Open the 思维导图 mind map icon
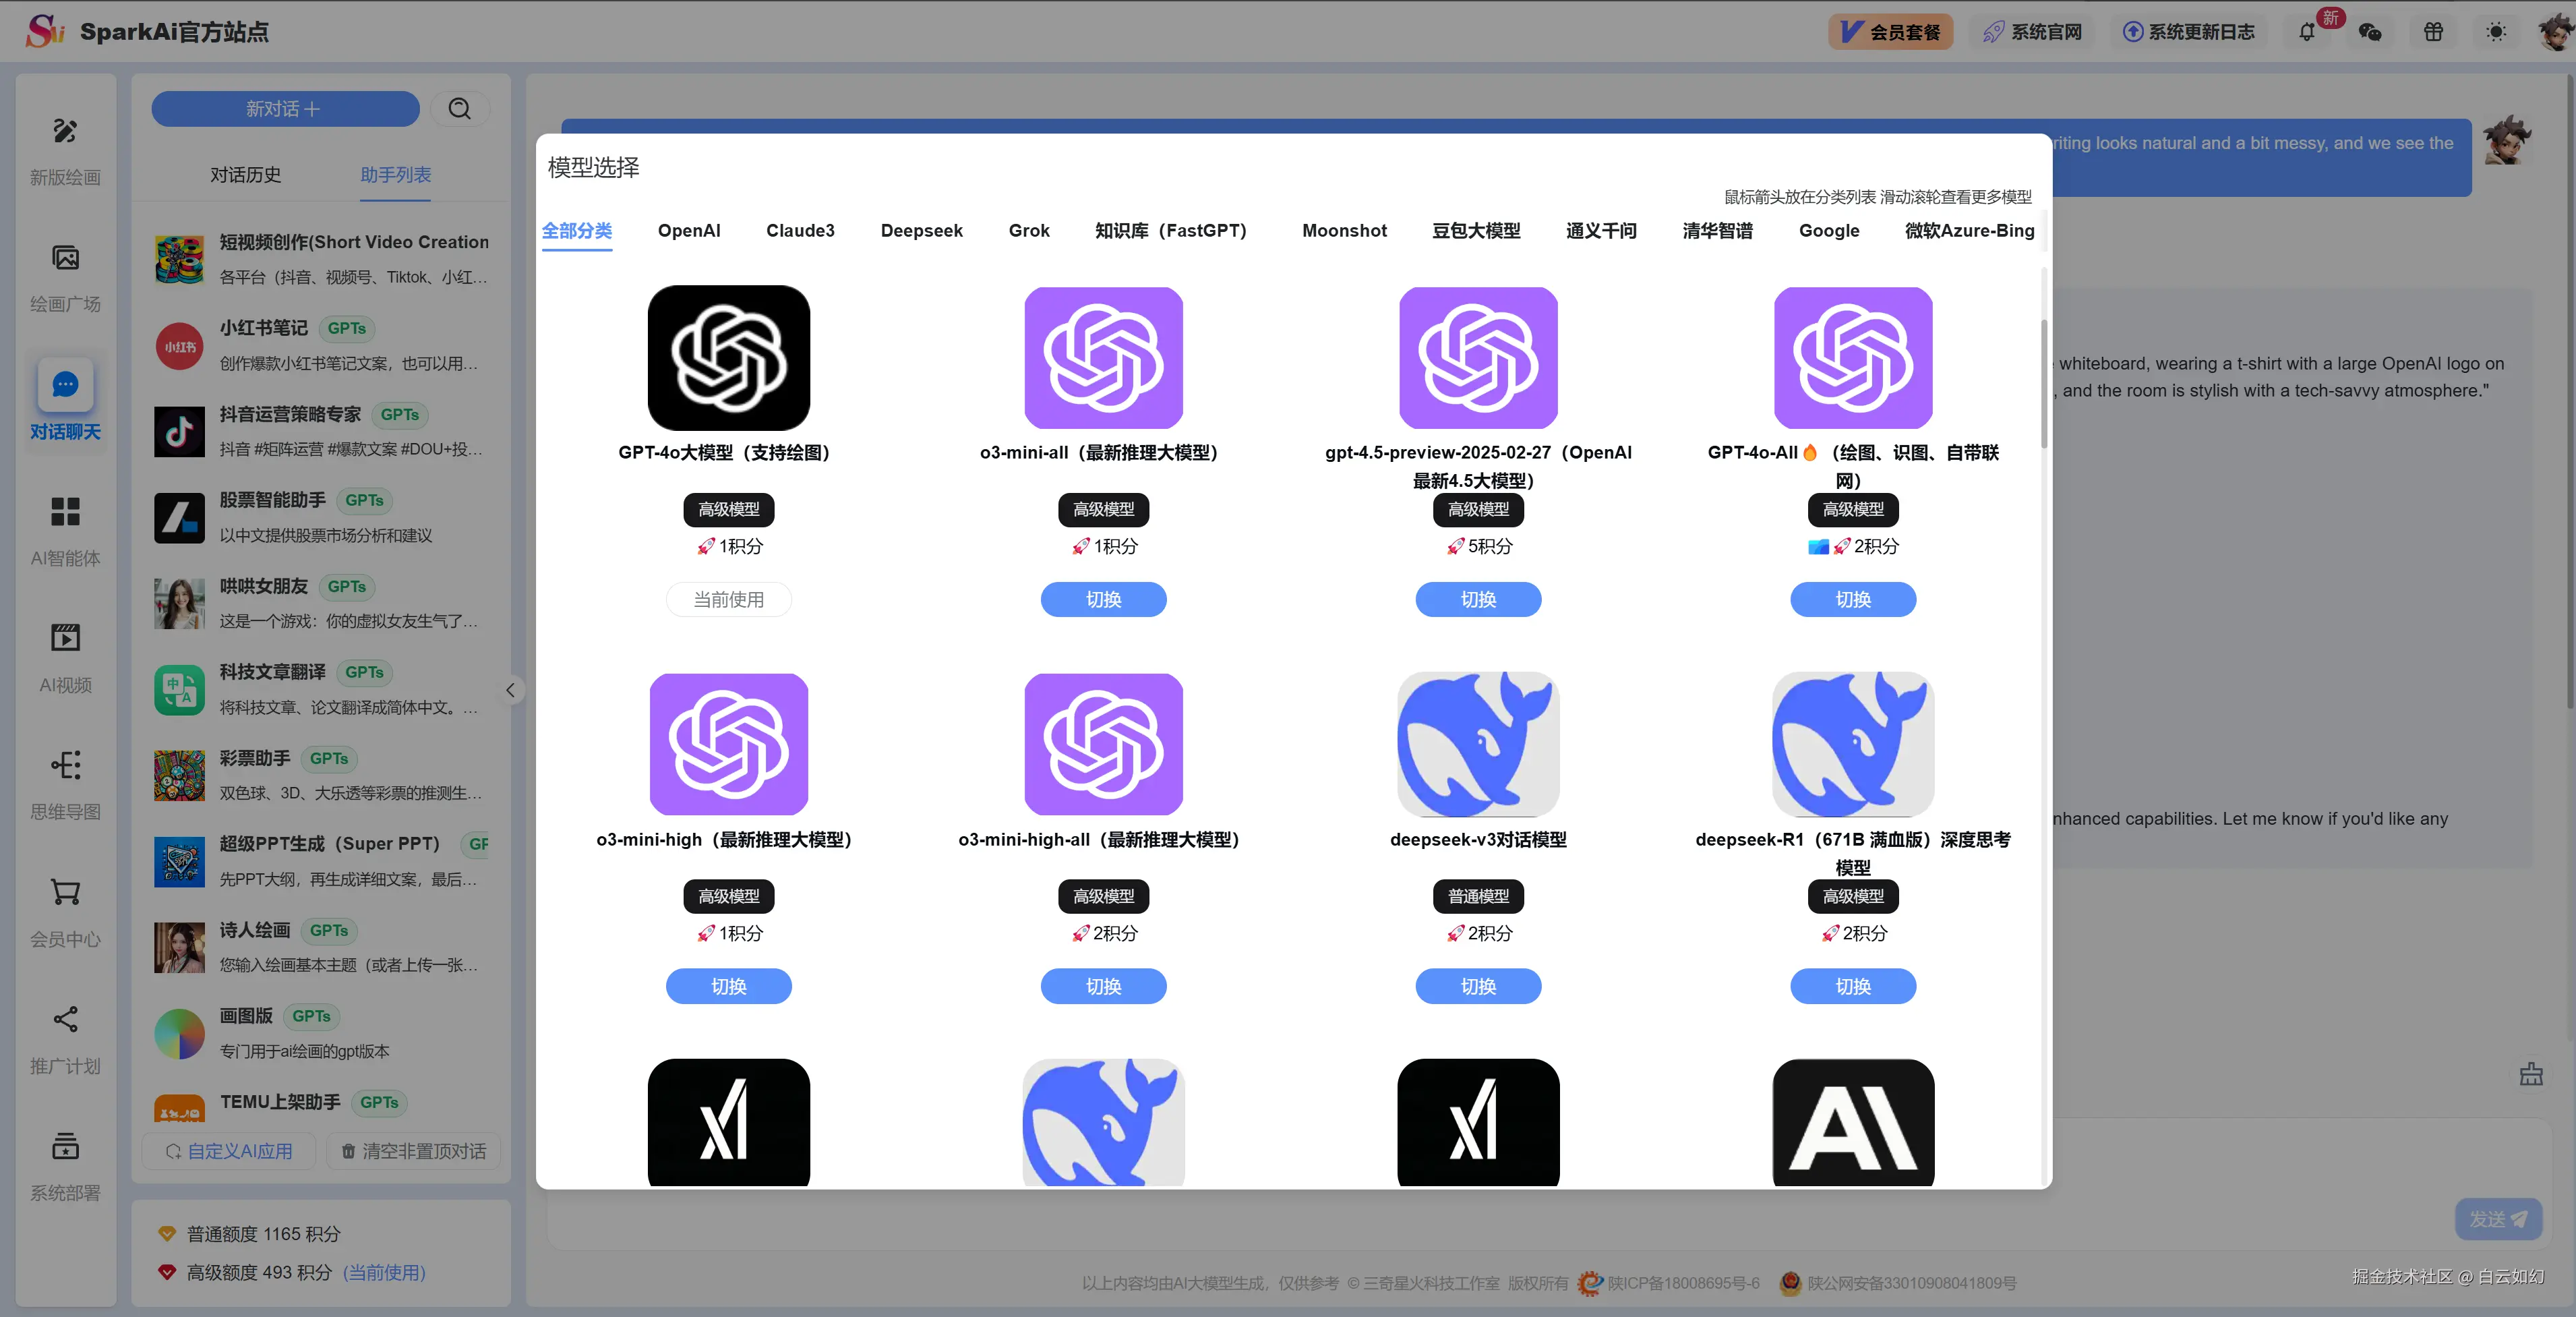2576x1317 pixels. click(x=65, y=765)
